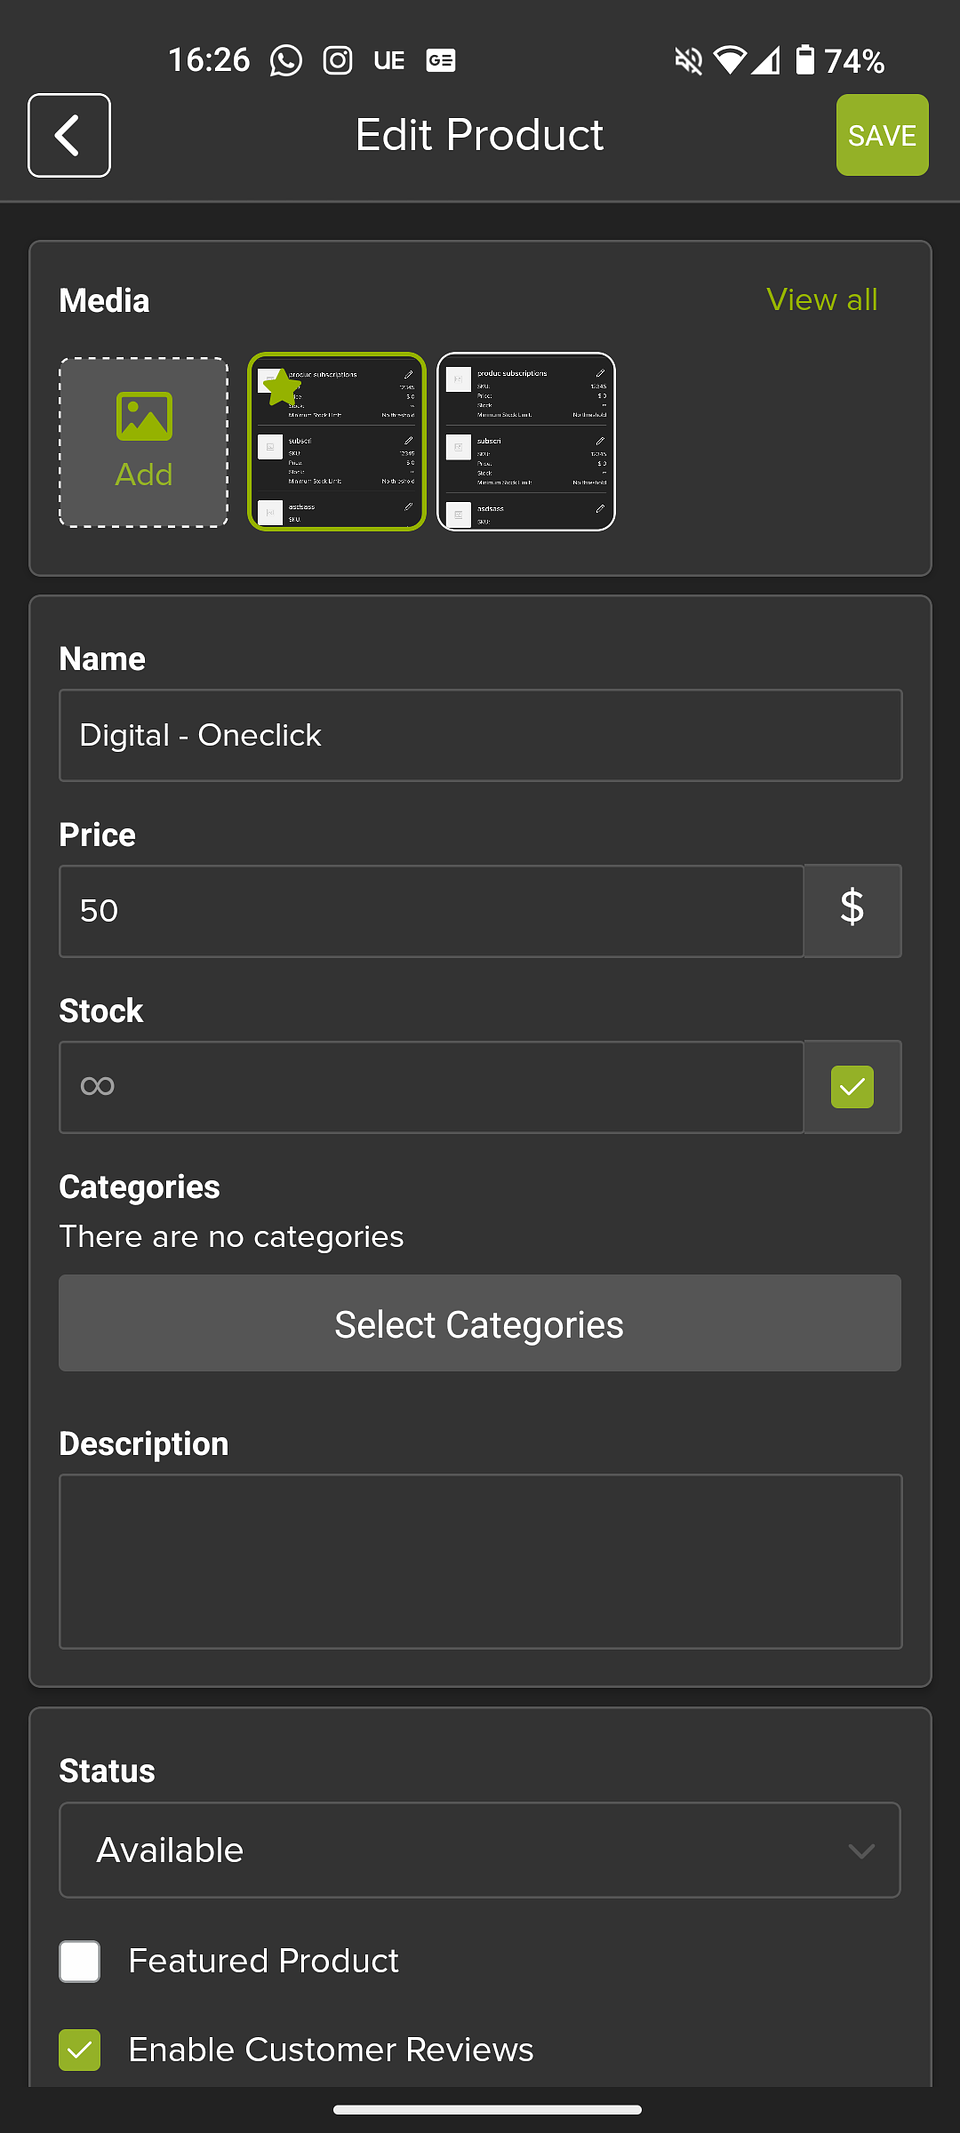Toggle the unlimited stock checkbox
Screen dimensions: 960x2133
click(852, 1087)
